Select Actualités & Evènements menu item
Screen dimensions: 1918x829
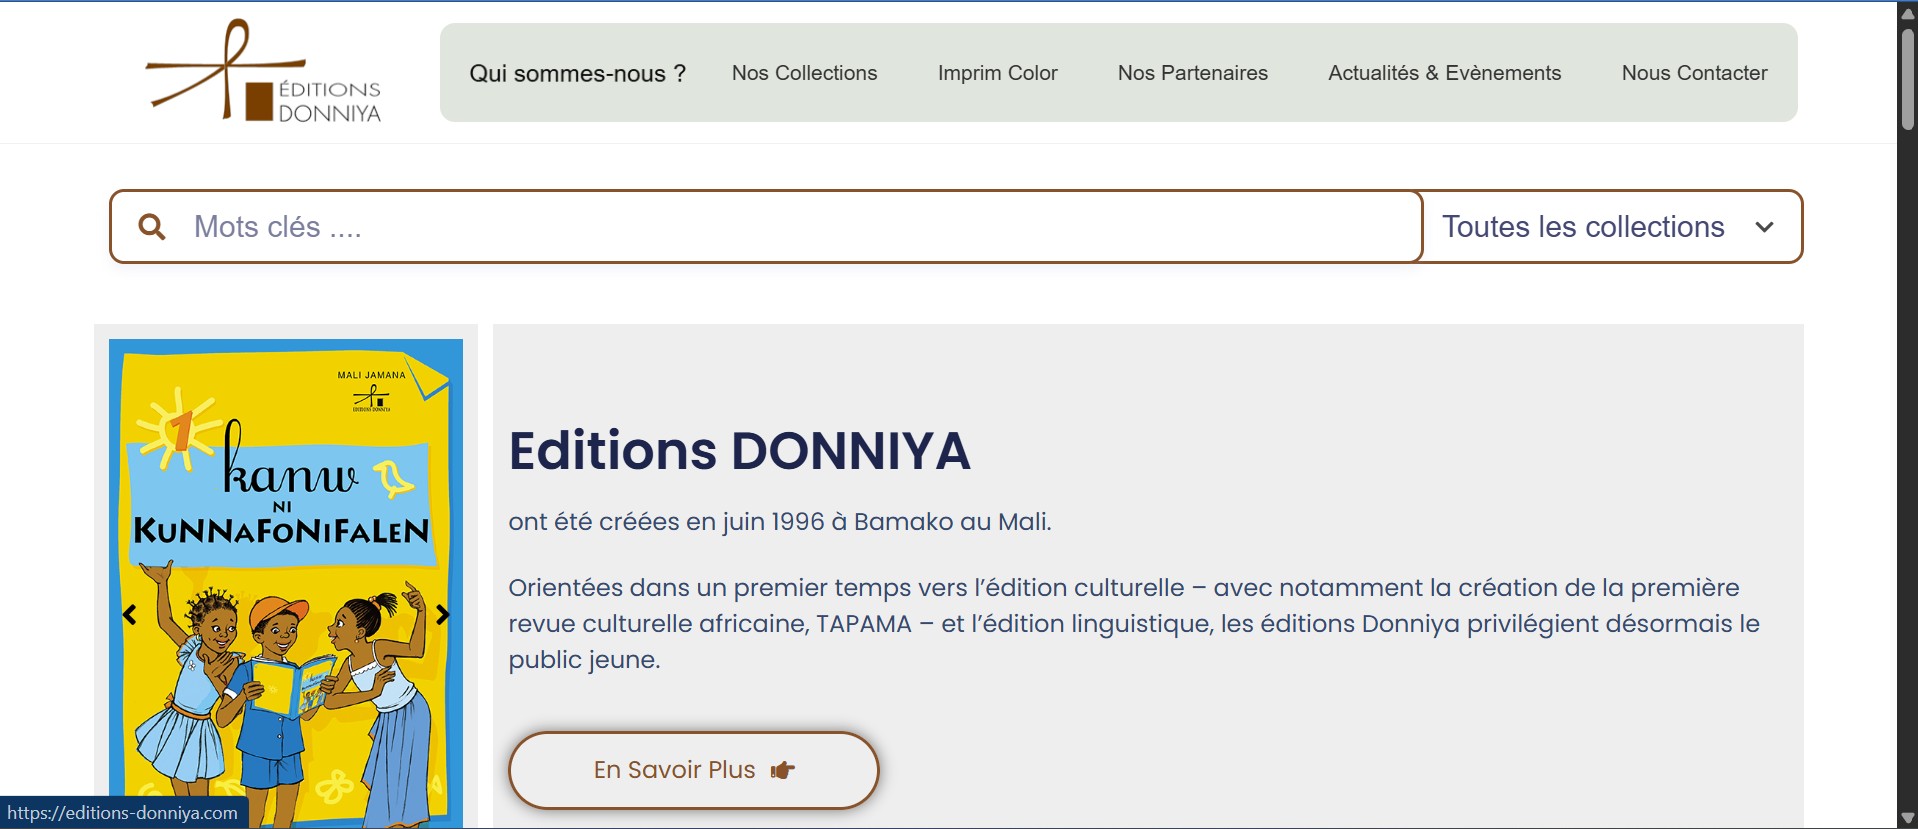point(1444,73)
